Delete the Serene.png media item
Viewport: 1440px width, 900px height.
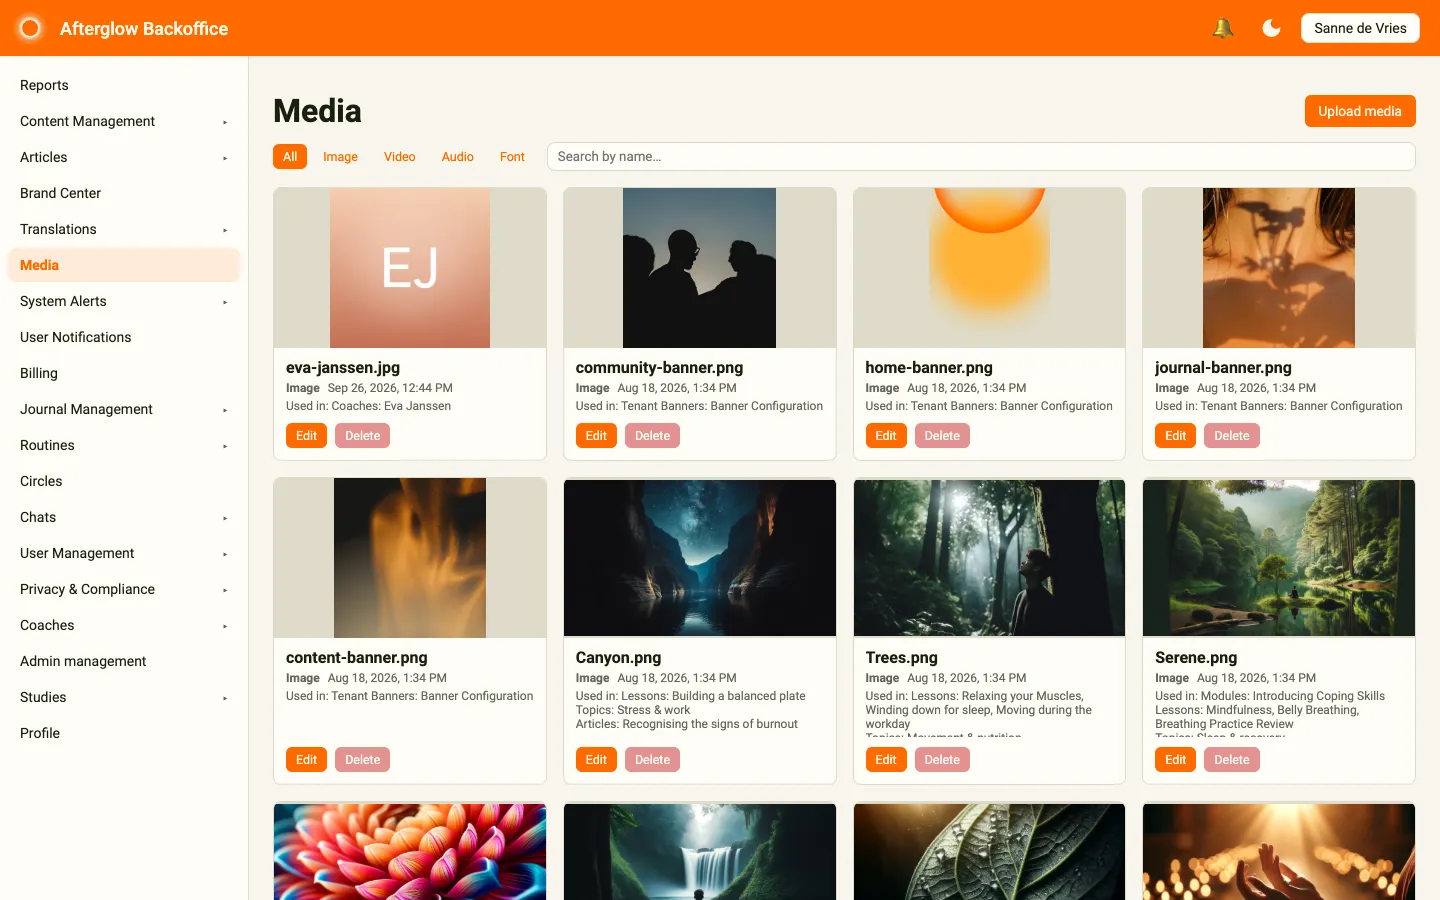[1232, 760]
